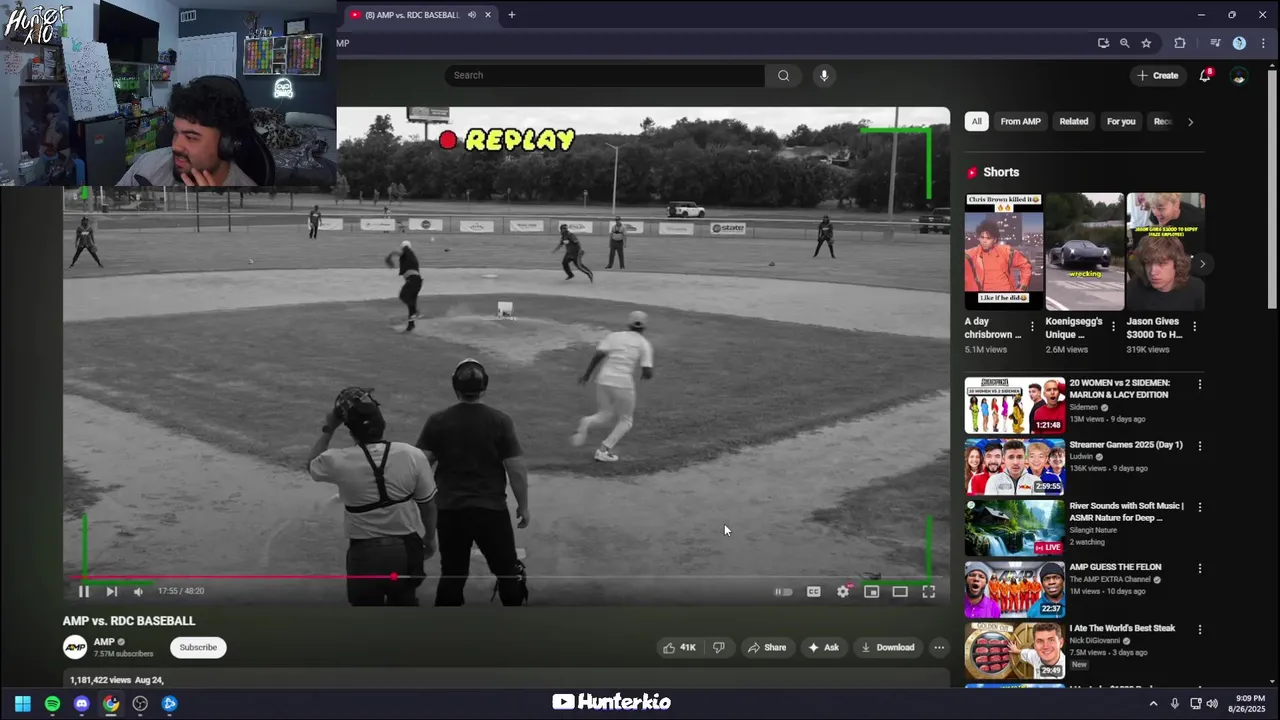The width and height of the screenshot is (1280, 720).
Task: Share the AMP vs. RDC BASEBALL video
Action: [x=767, y=647]
